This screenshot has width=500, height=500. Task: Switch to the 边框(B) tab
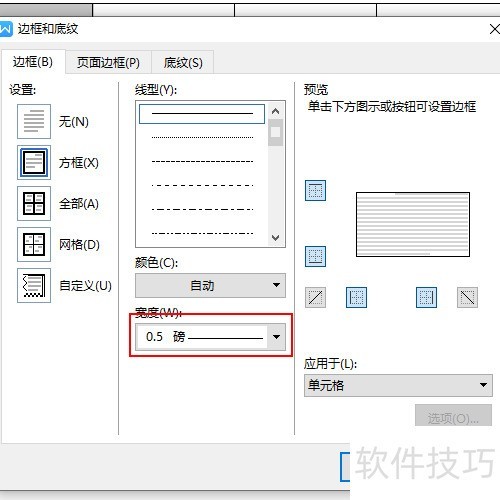click(x=33, y=62)
